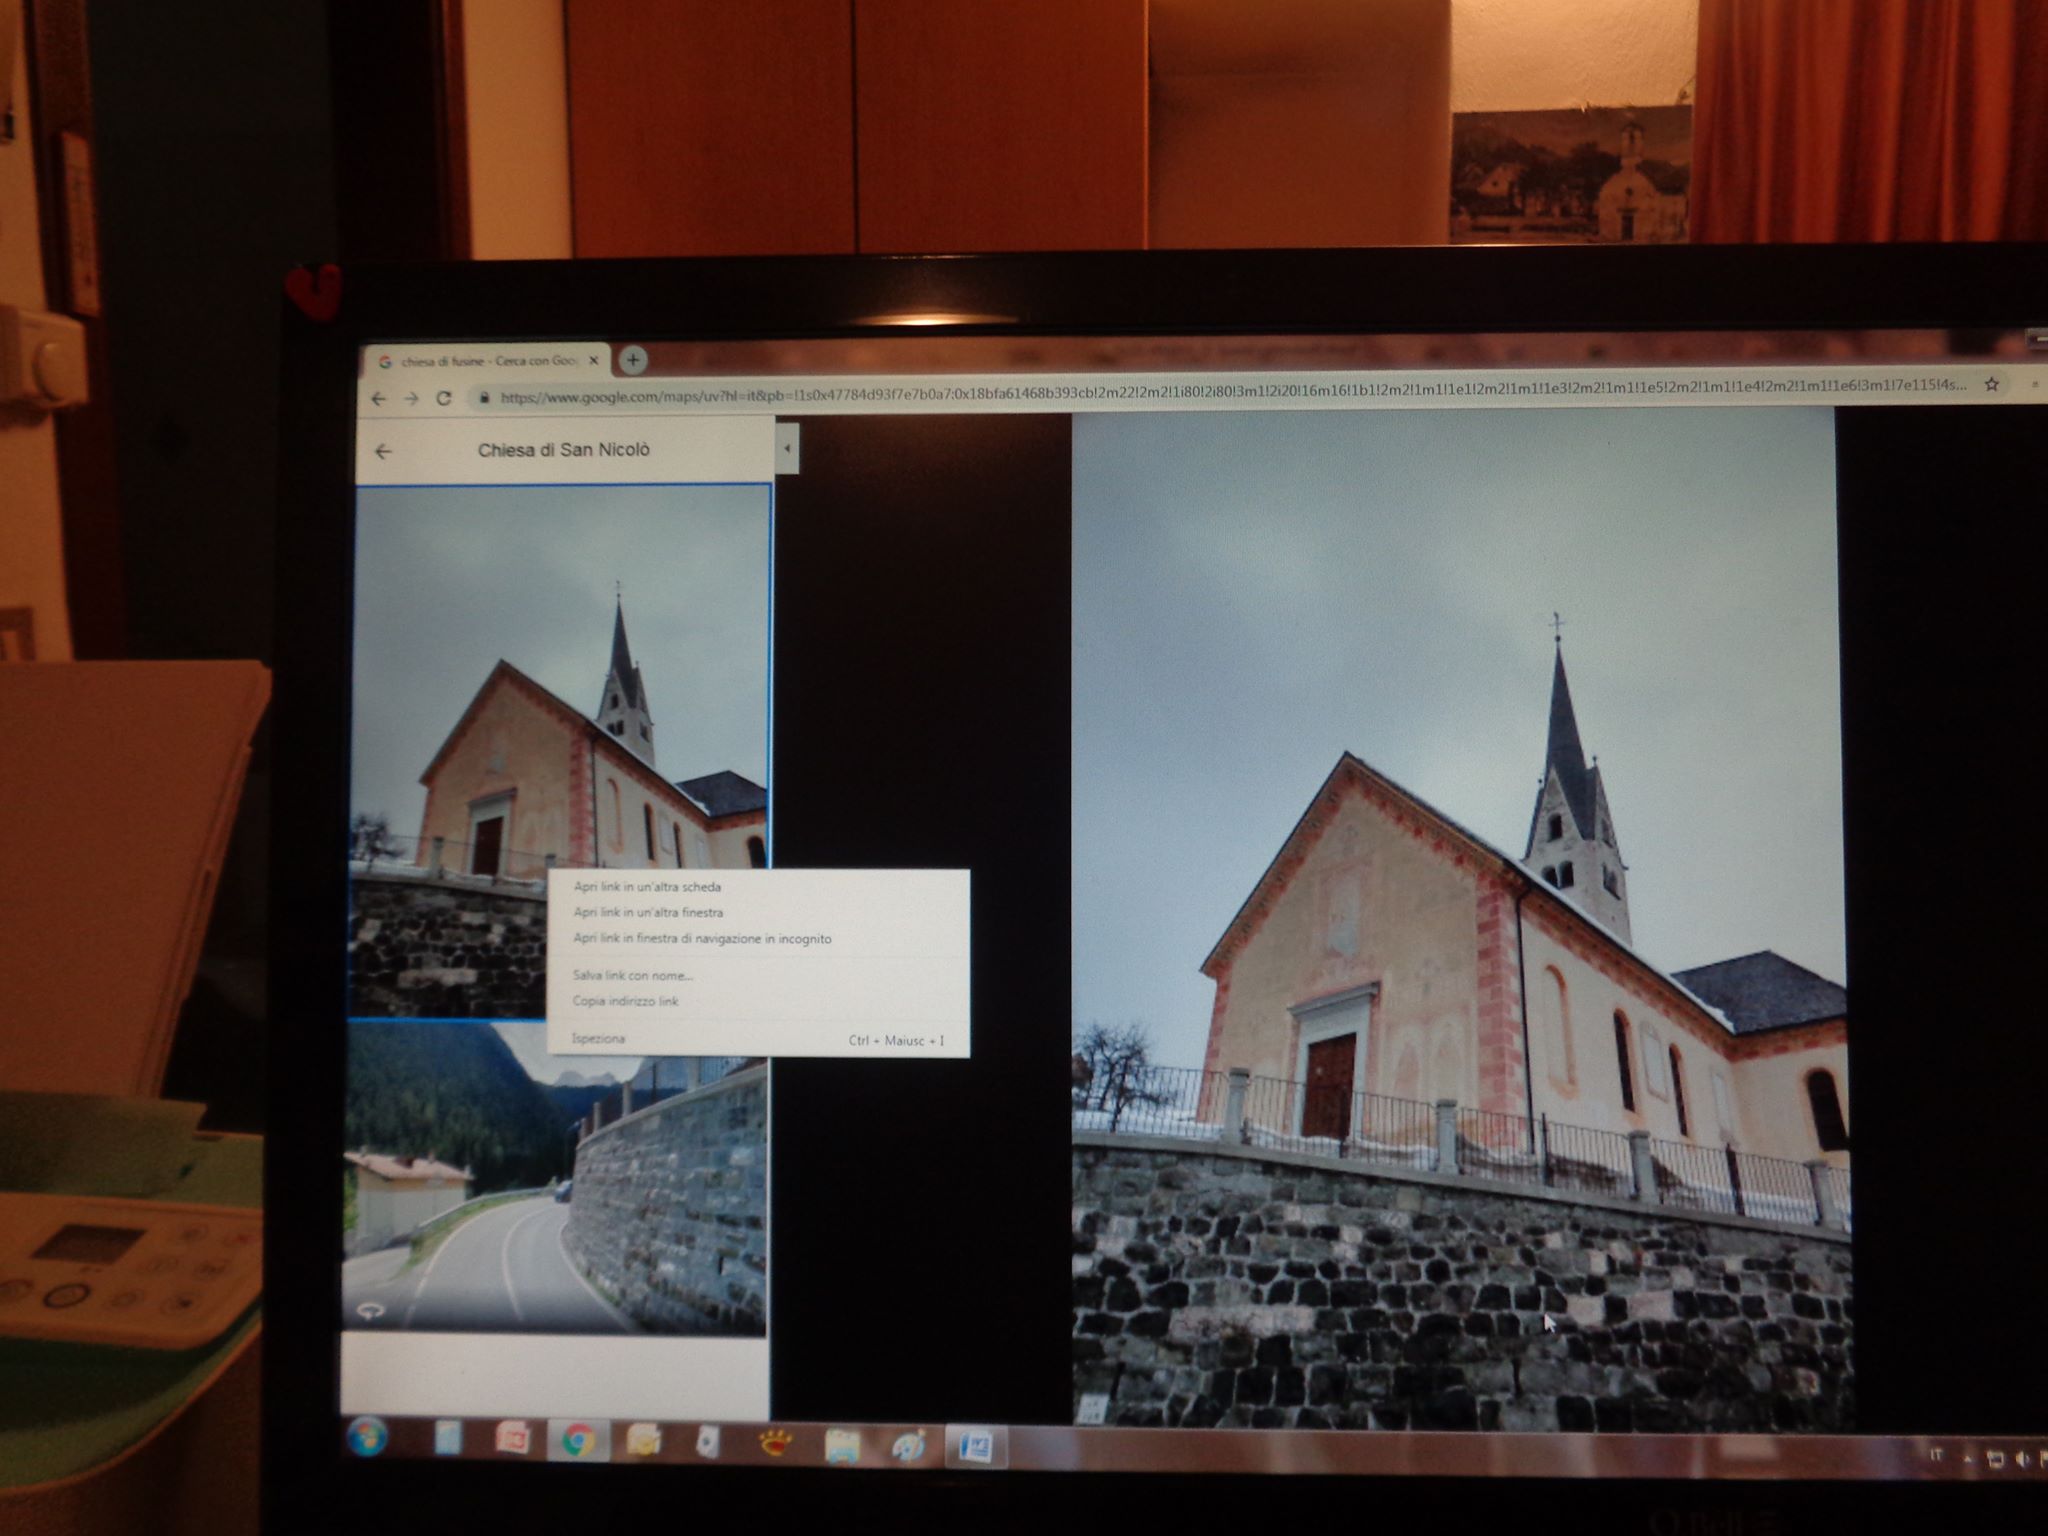Choose 'Salva link con nome...'

pyautogui.click(x=632, y=975)
